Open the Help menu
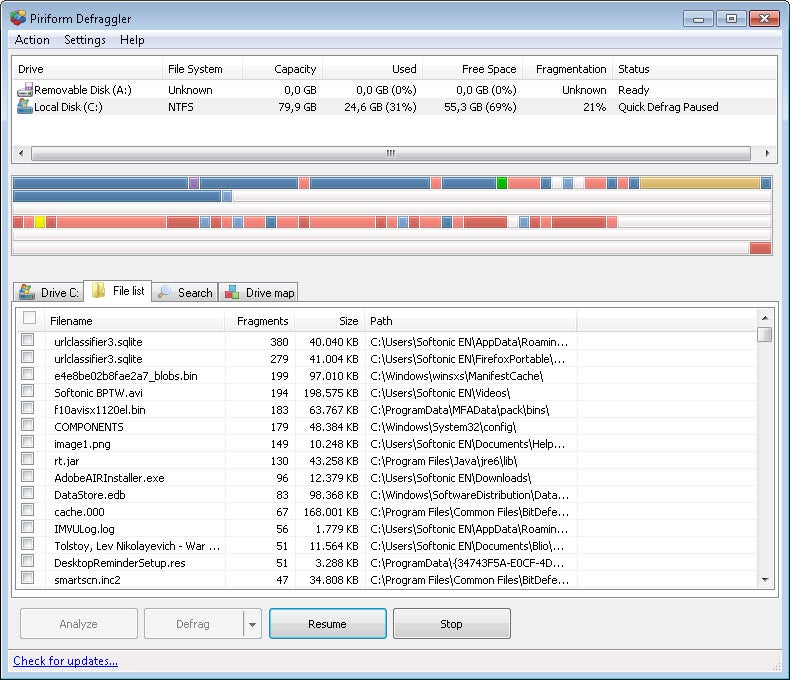Image resolution: width=790 pixels, height=680 pixels. click(x=132, y=40)
